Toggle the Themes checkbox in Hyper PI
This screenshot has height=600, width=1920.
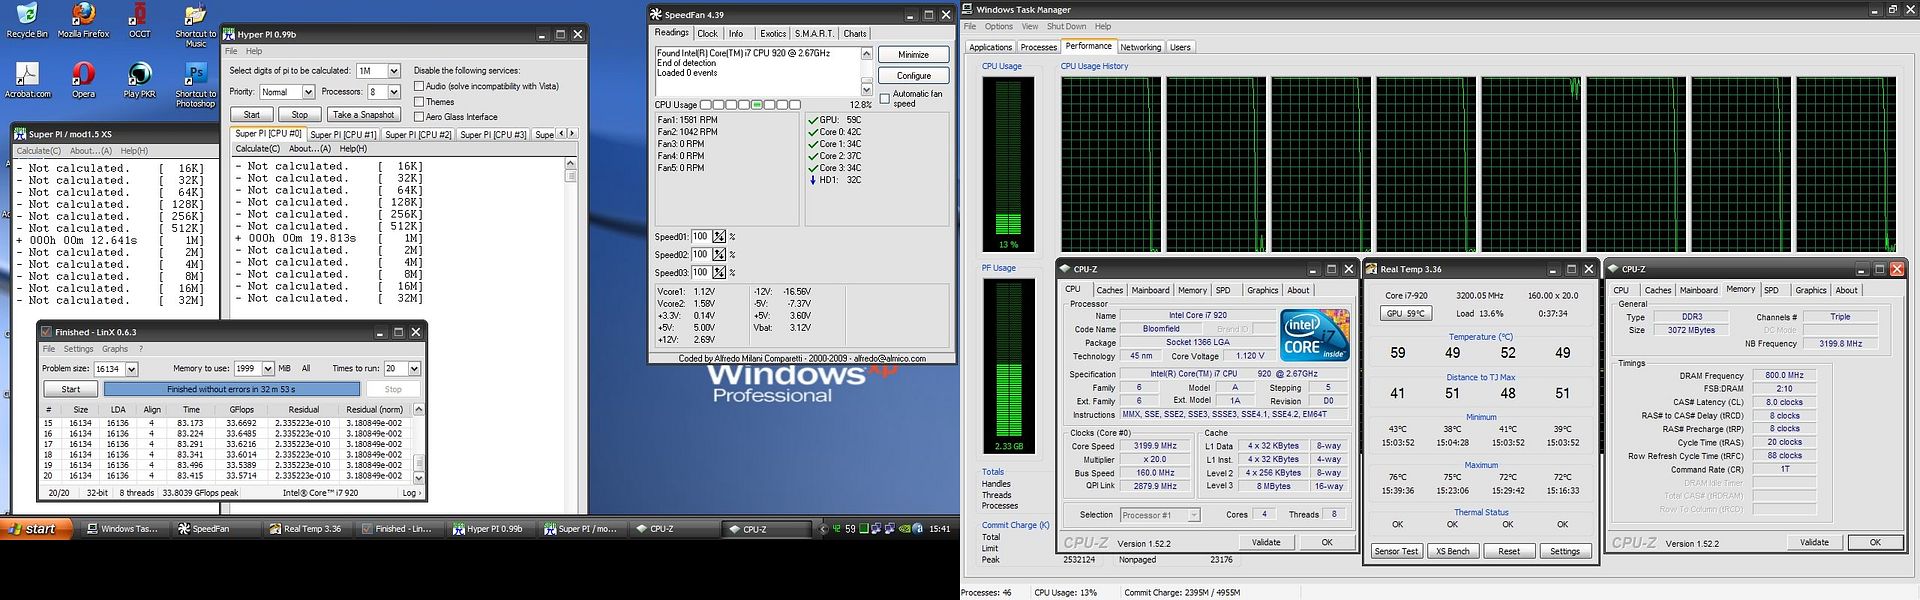(x=420, y=101)
